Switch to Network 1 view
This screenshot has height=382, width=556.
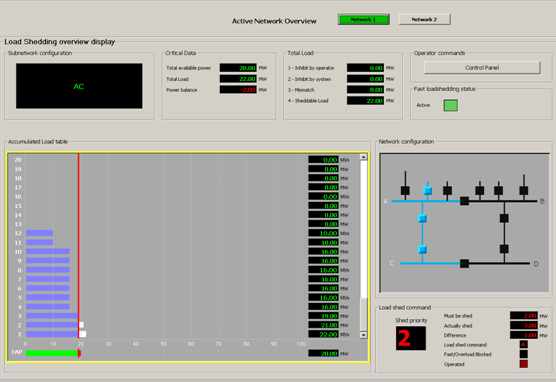point(364,20)
